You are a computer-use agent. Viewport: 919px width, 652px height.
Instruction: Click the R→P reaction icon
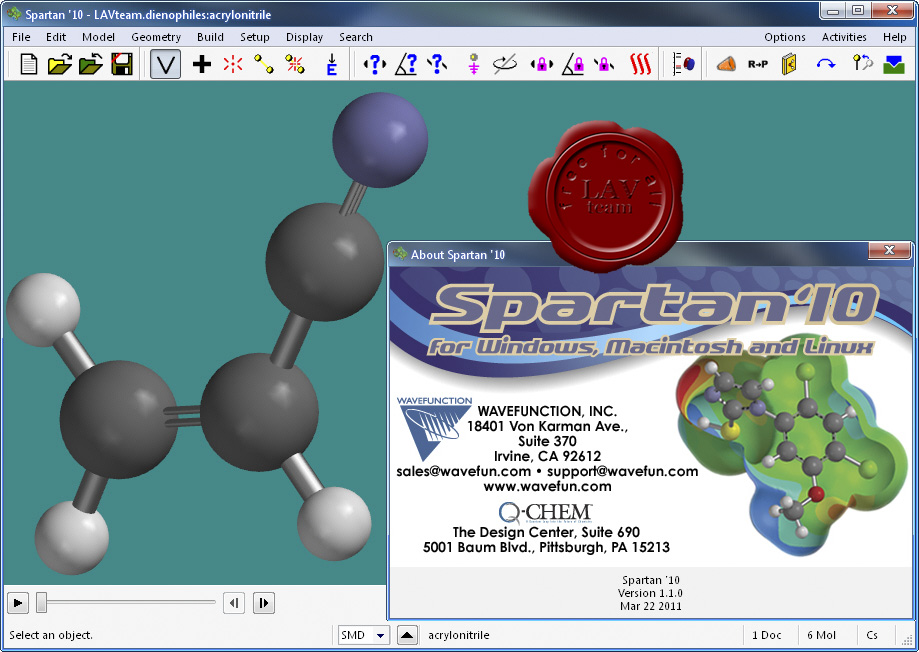click(758, 64)
